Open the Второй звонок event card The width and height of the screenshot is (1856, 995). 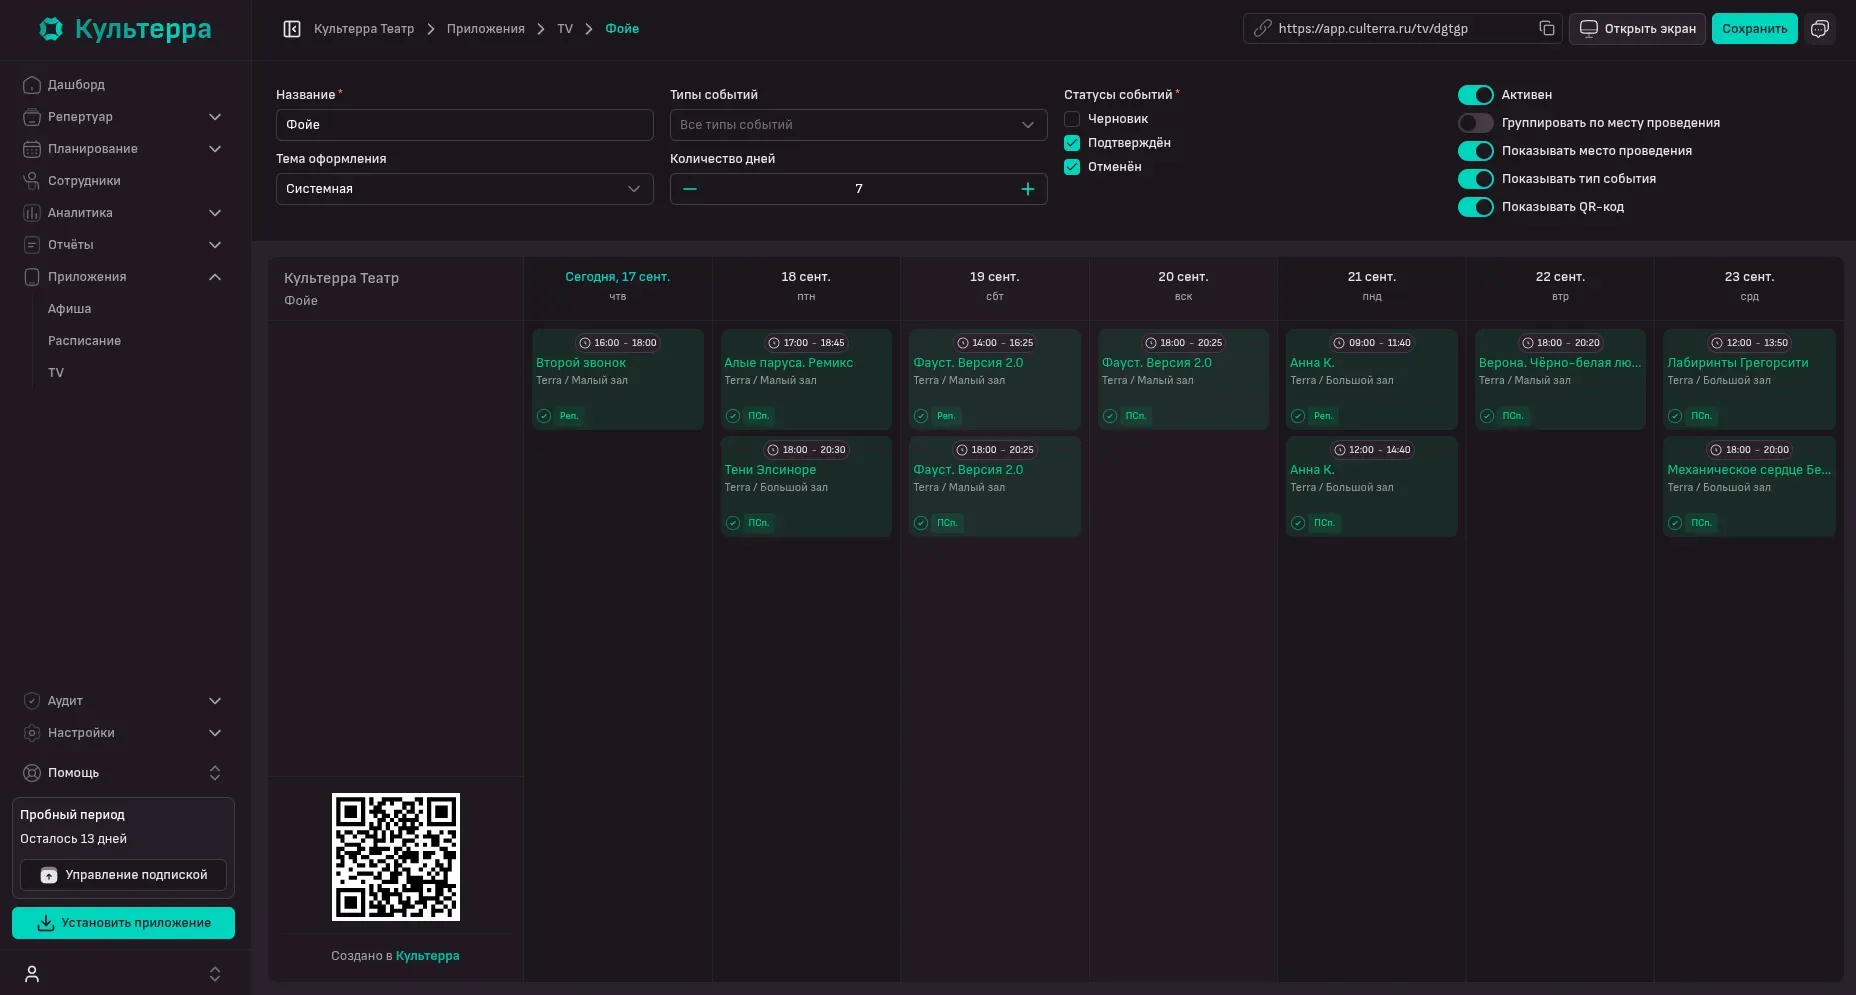[x=617, y=380]
